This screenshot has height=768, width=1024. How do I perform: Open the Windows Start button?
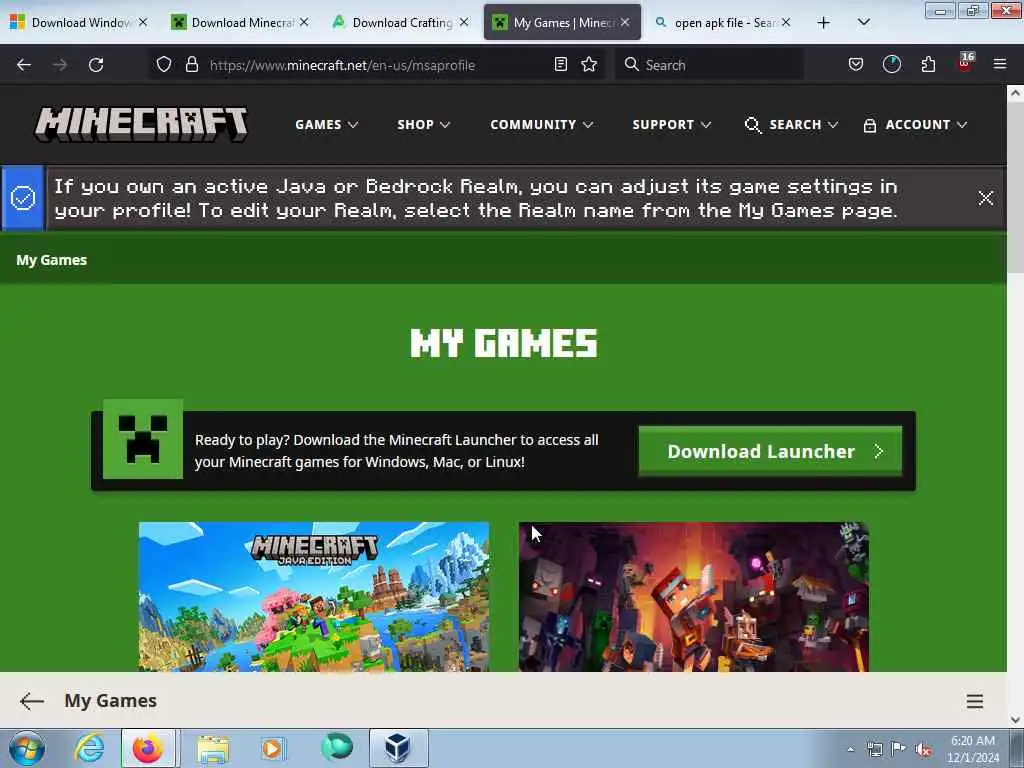(x=27, y=748)
